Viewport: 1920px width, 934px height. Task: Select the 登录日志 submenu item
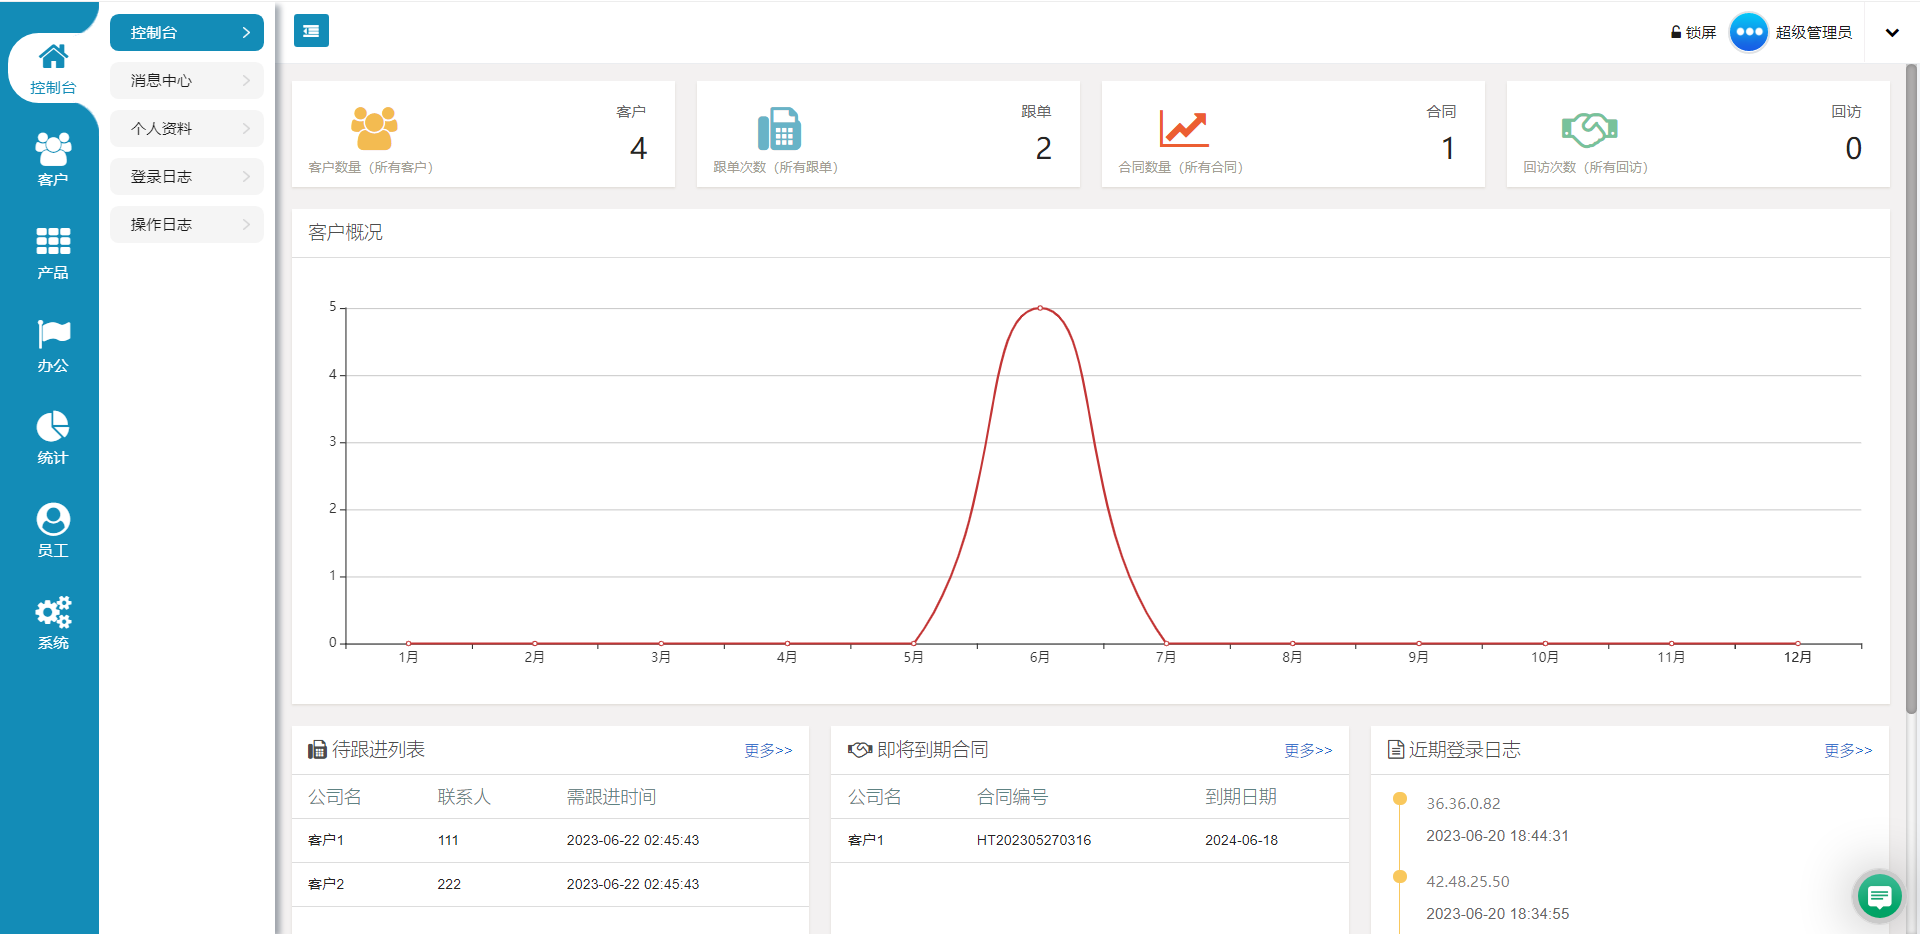(187, 177)
